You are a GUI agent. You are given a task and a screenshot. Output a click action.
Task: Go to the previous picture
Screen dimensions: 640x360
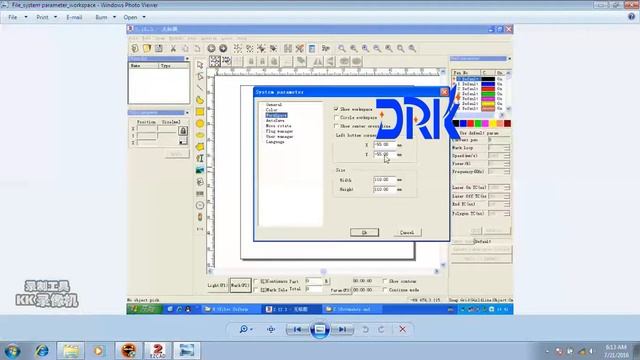(297, 329)
